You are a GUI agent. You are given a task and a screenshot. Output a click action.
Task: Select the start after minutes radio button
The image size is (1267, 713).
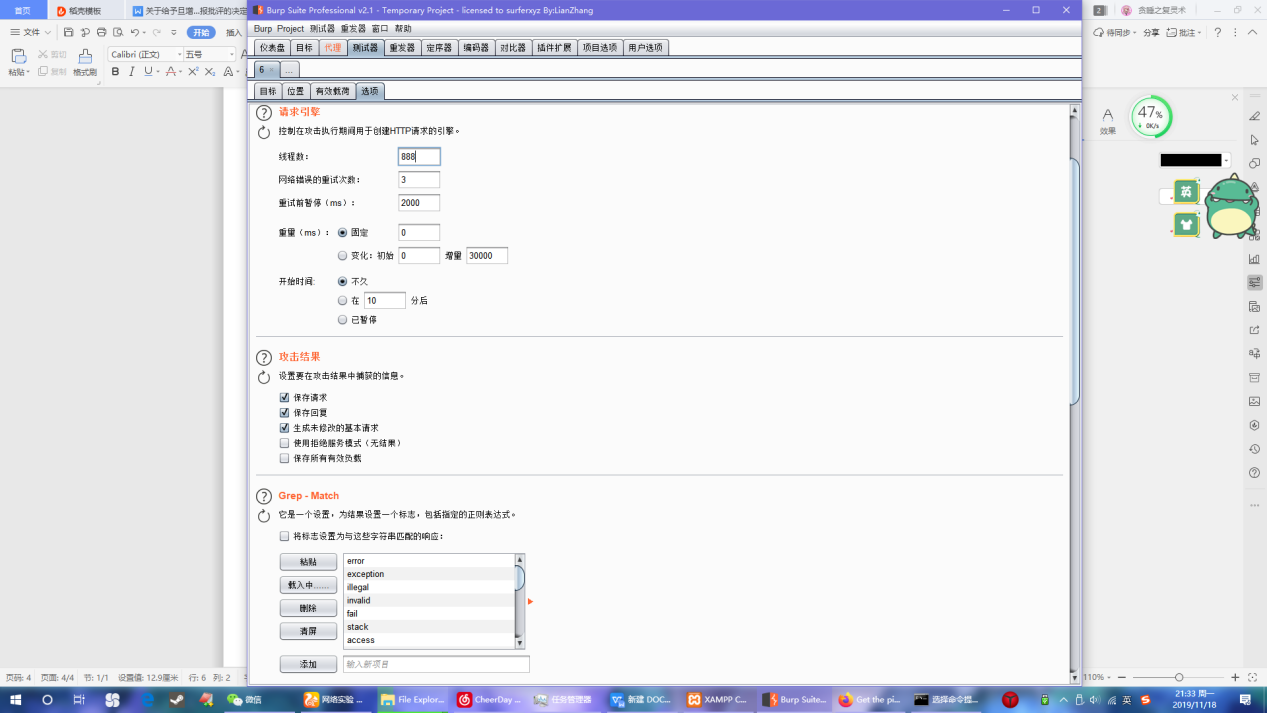[343, 300]
